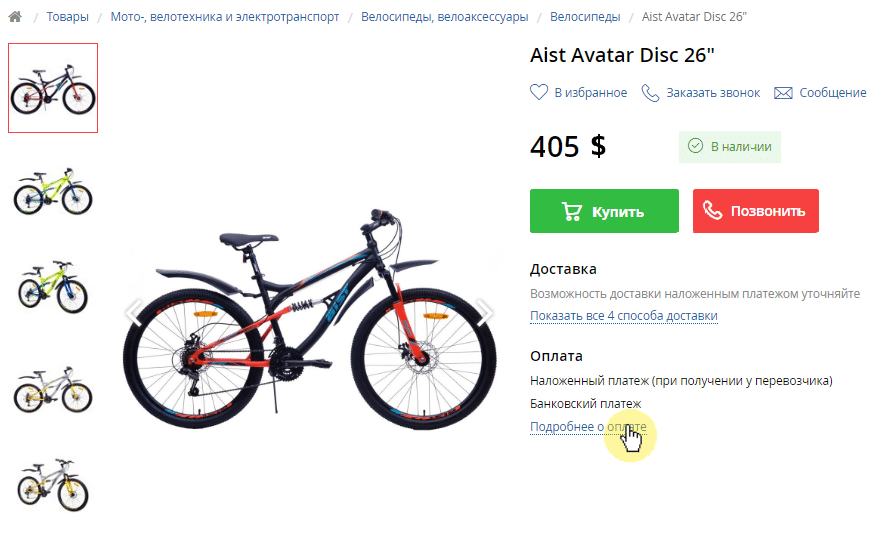This screenshot has height=534, width=893.
Task: Show next bike photo with right arrow
Action: coord(485,312)
